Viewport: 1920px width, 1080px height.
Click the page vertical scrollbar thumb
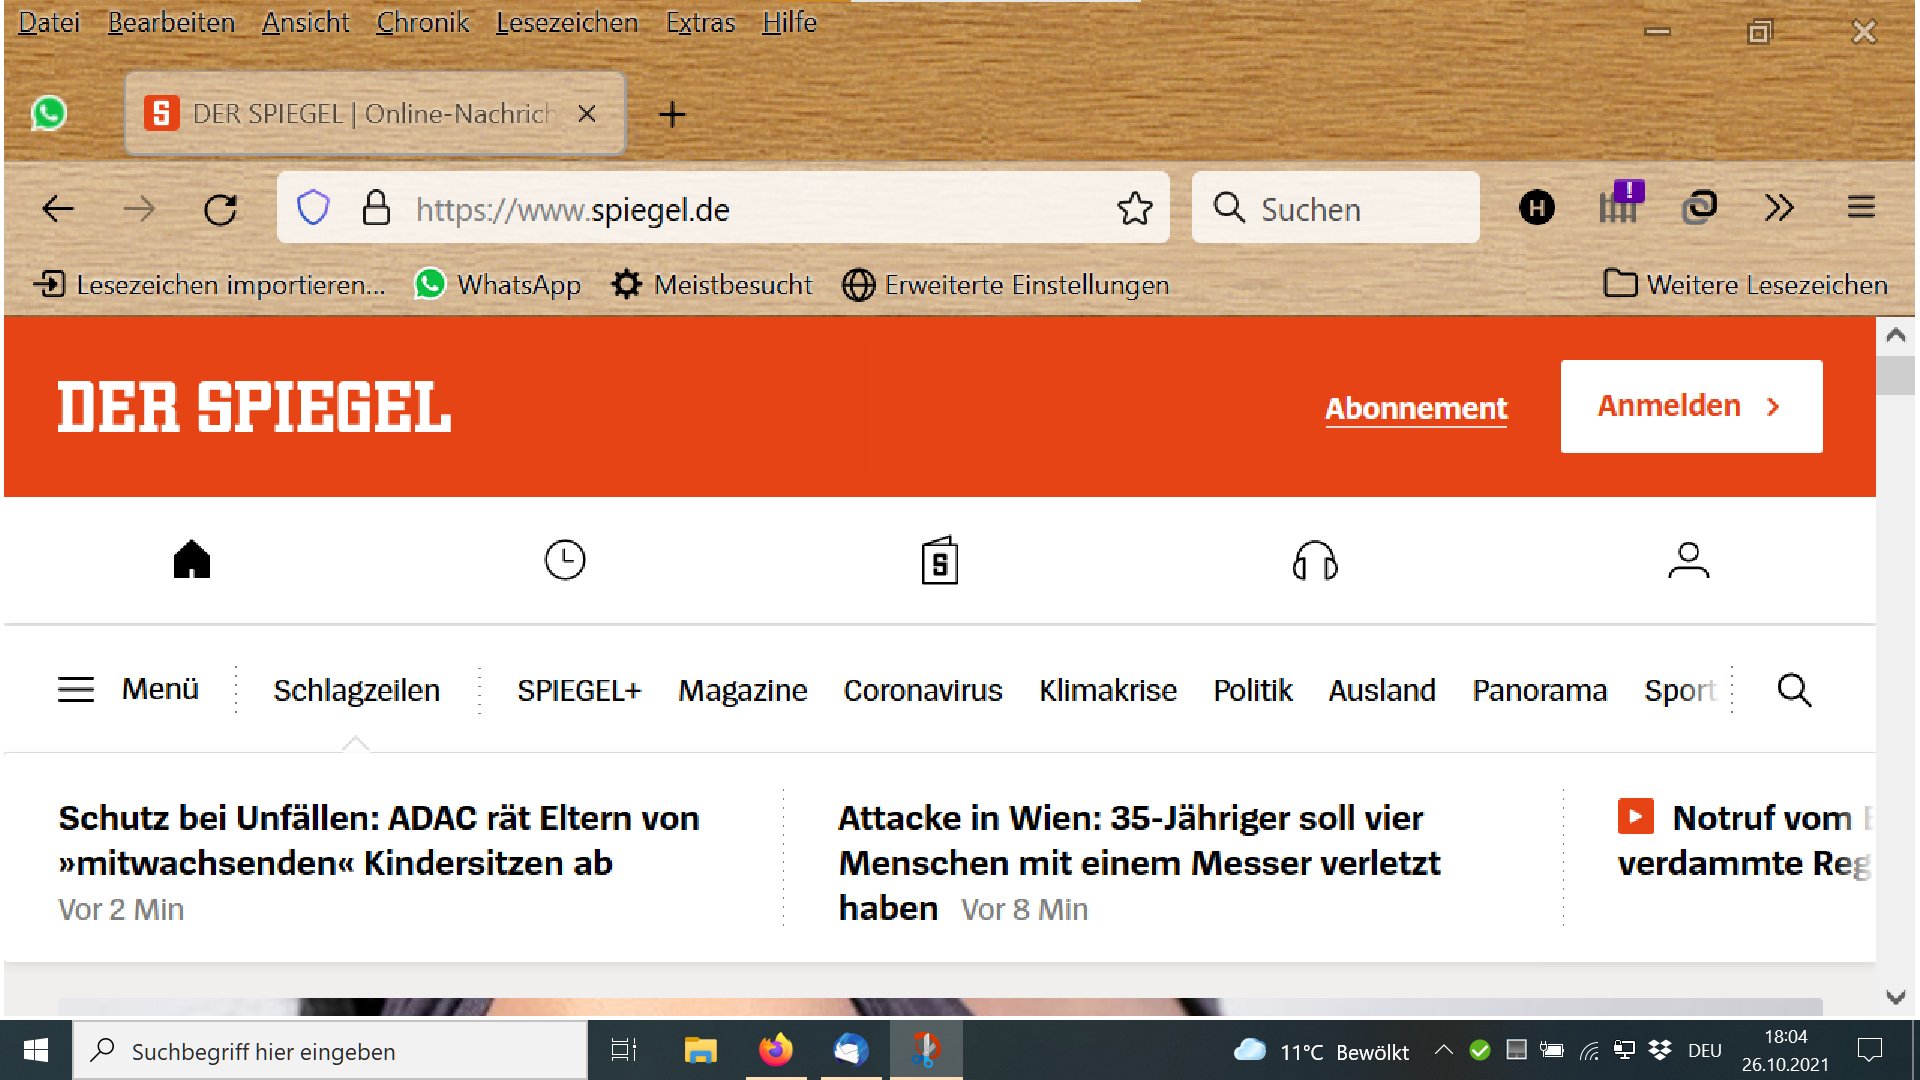click(x=1895, y=375)
